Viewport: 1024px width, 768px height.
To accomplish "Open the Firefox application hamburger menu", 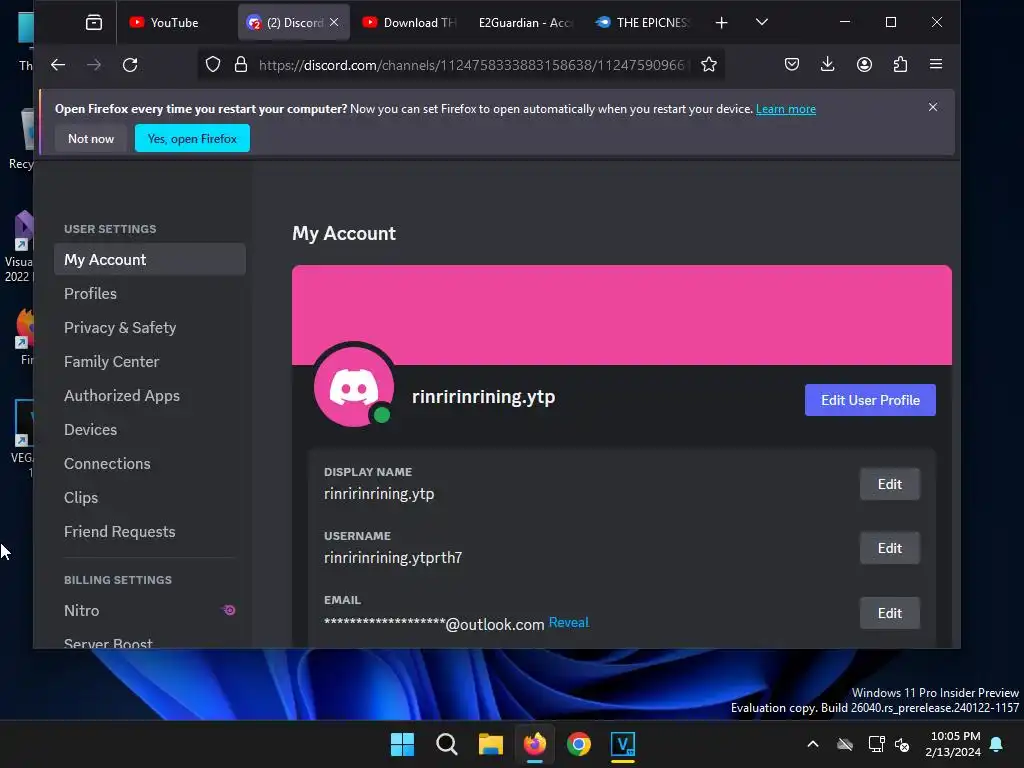I will [x=936, y=64].
